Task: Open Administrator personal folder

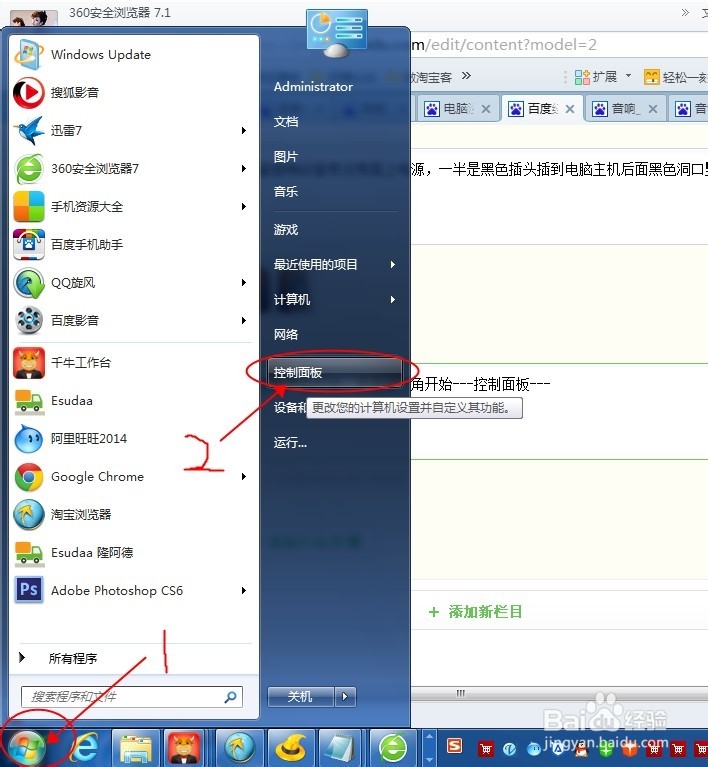Action: pos(314,87)
